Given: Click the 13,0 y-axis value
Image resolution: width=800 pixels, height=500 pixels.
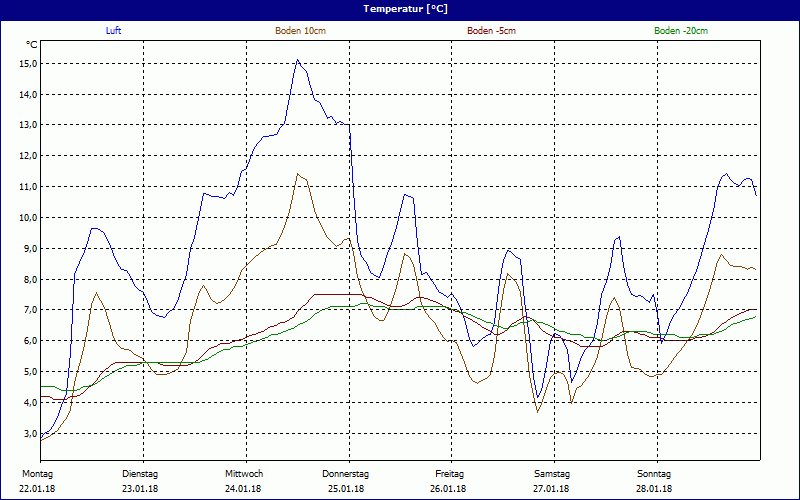Looking at the screenshot, I should [28, 125].
